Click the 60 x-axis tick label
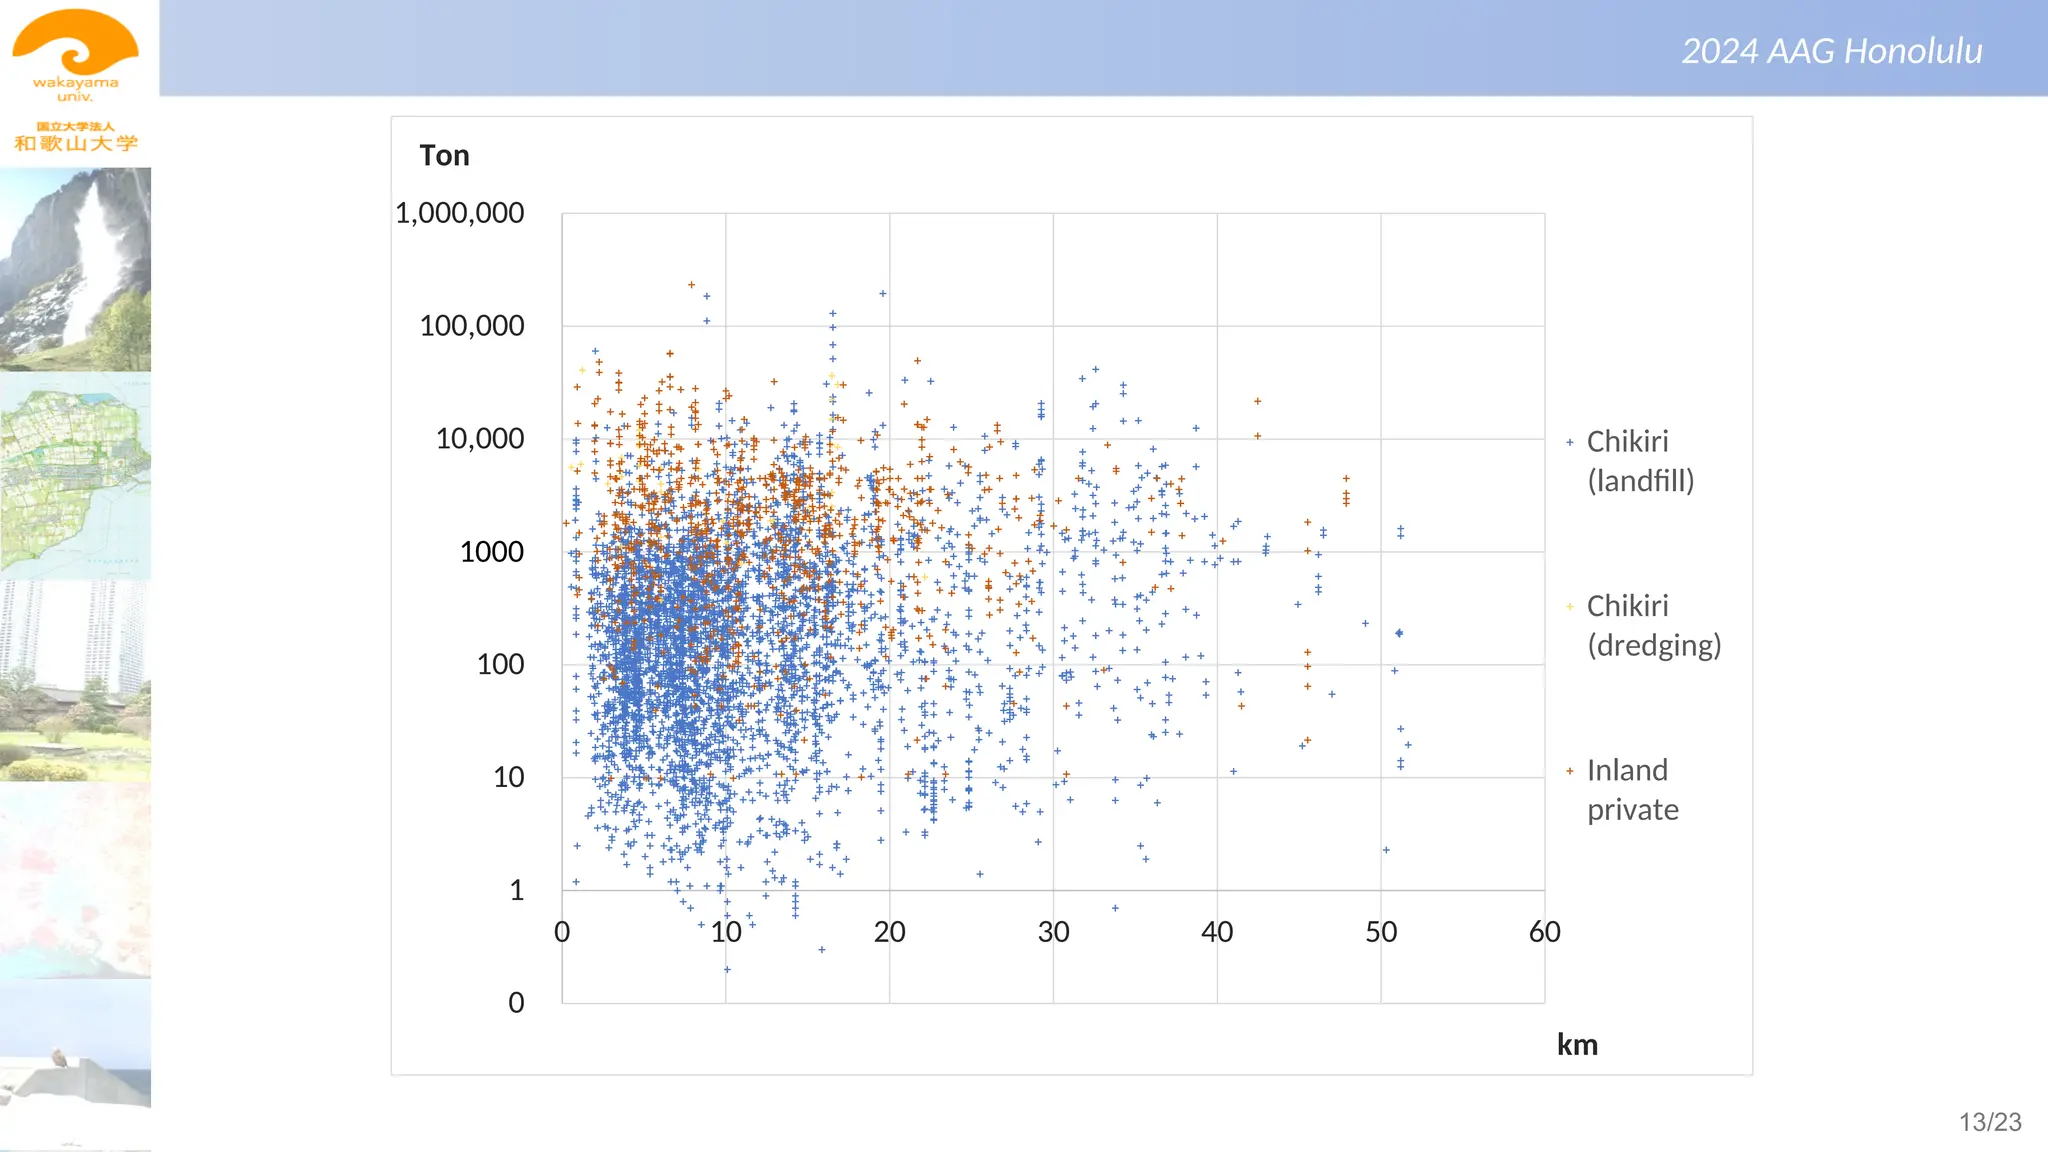The image size is (2048, 1152). (1544, 932)
